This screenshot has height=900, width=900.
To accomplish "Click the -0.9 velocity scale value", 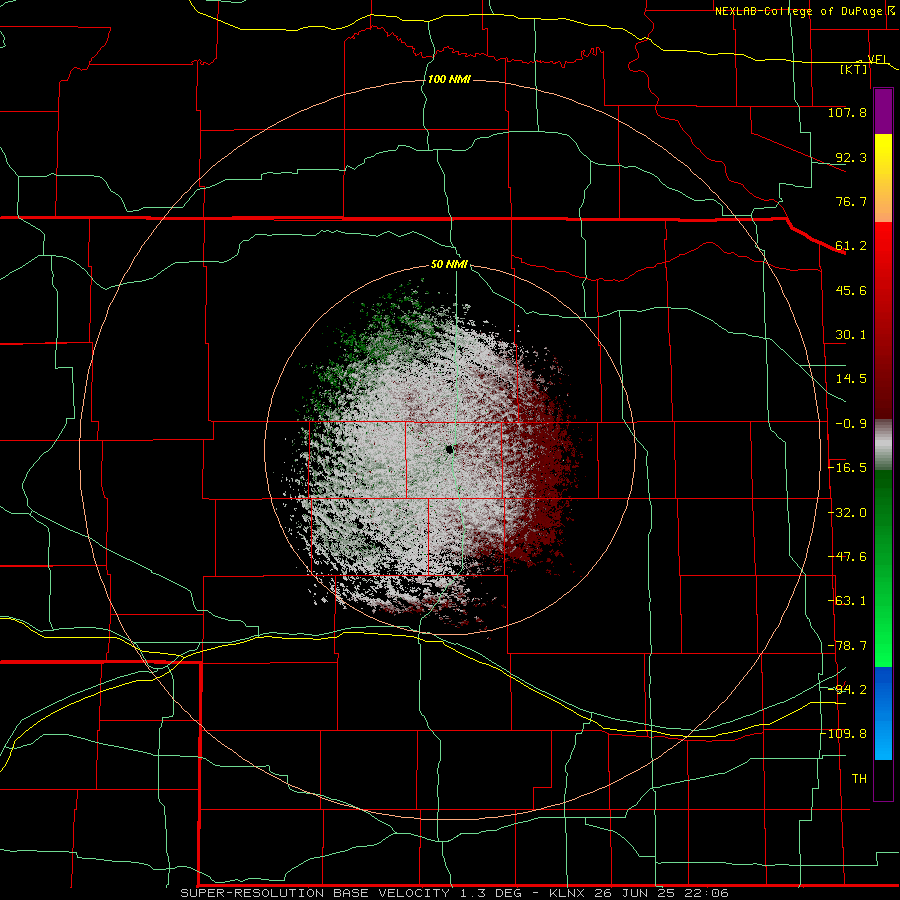I will click(x=851, y=424).
